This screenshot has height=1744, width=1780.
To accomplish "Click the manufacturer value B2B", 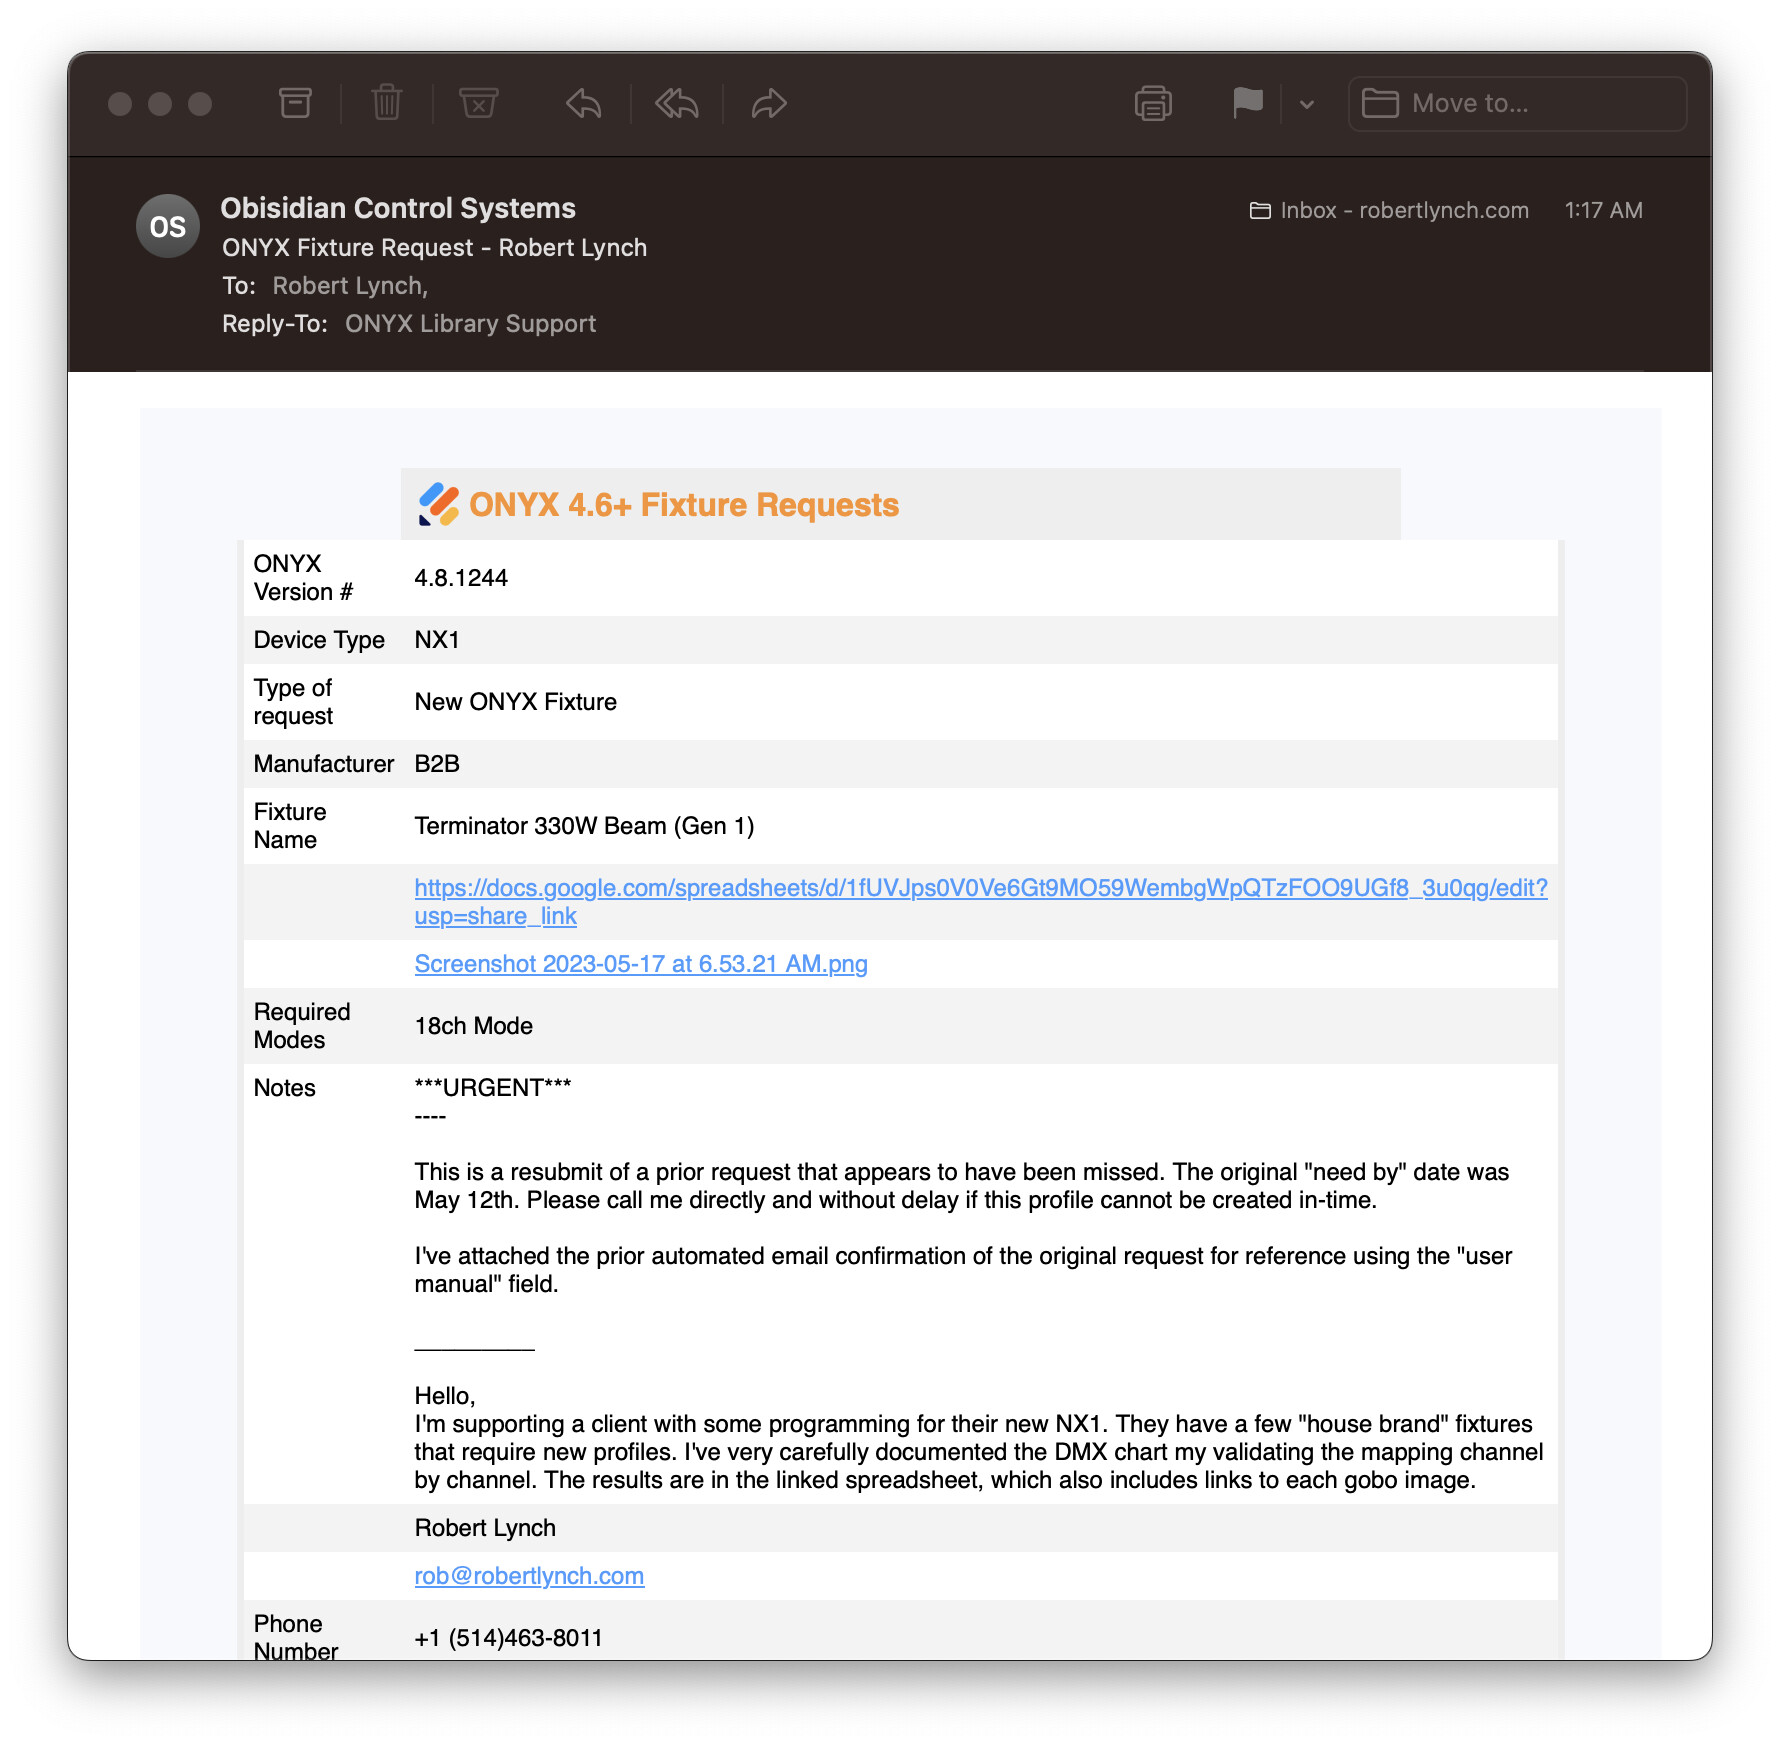I will point(437,764).
